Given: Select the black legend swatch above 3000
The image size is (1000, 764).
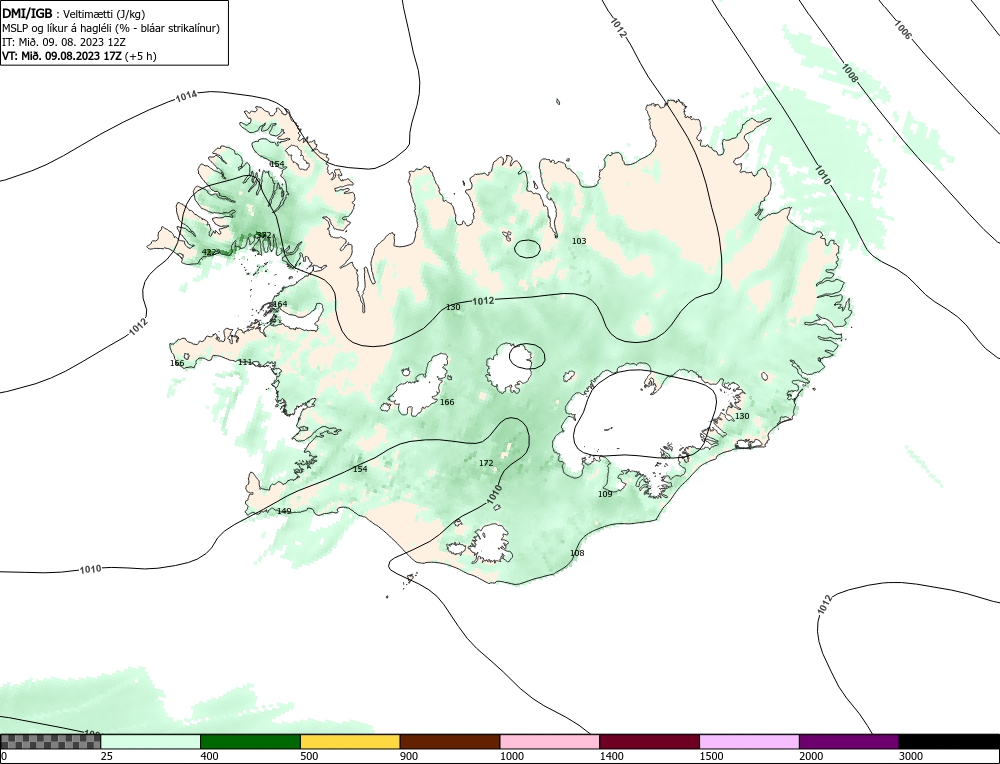Looking at the screenshot, I should click(x=949, y=741).
